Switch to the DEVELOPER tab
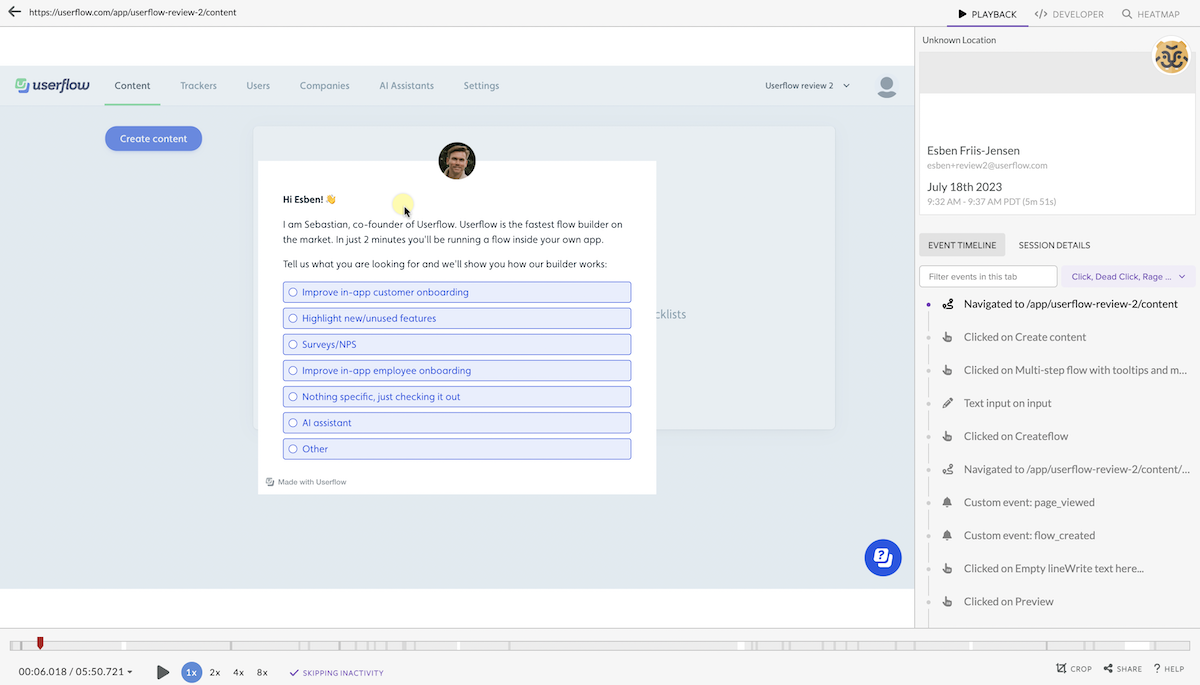Screen dimensions: 1200x685 [x=1069, y=14]
